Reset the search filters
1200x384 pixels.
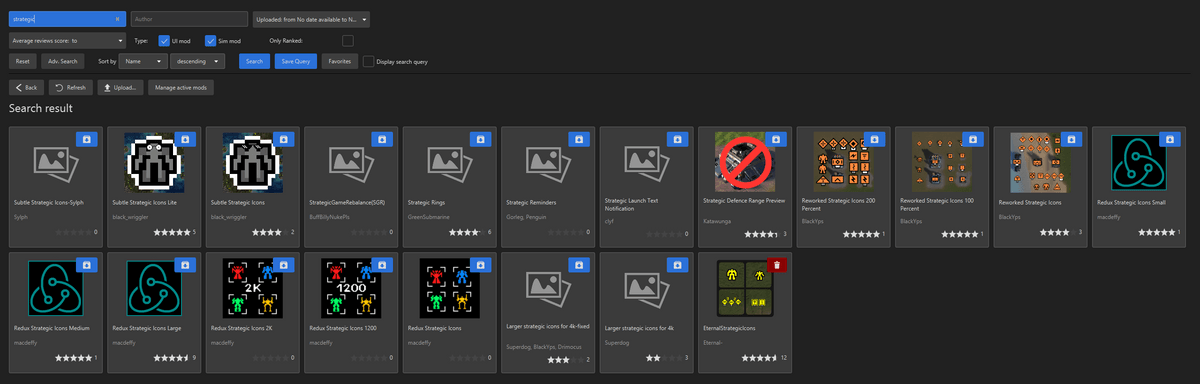(x=23, y=61)
